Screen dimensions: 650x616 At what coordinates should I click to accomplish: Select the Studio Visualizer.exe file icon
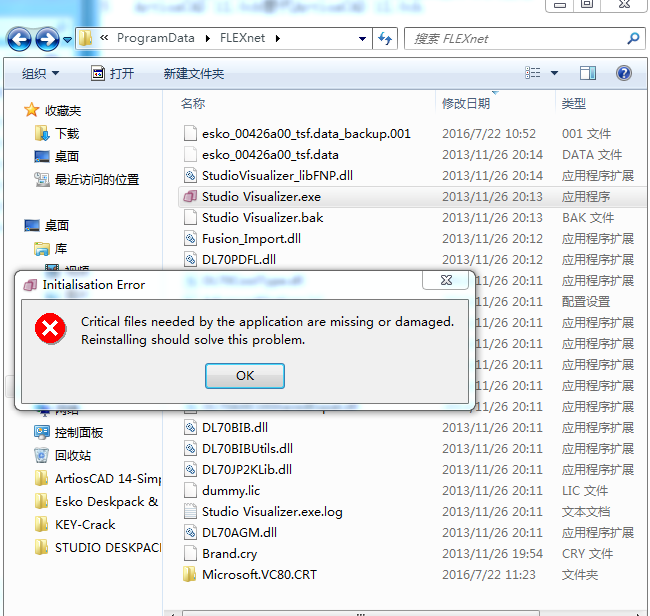point(190,196)
